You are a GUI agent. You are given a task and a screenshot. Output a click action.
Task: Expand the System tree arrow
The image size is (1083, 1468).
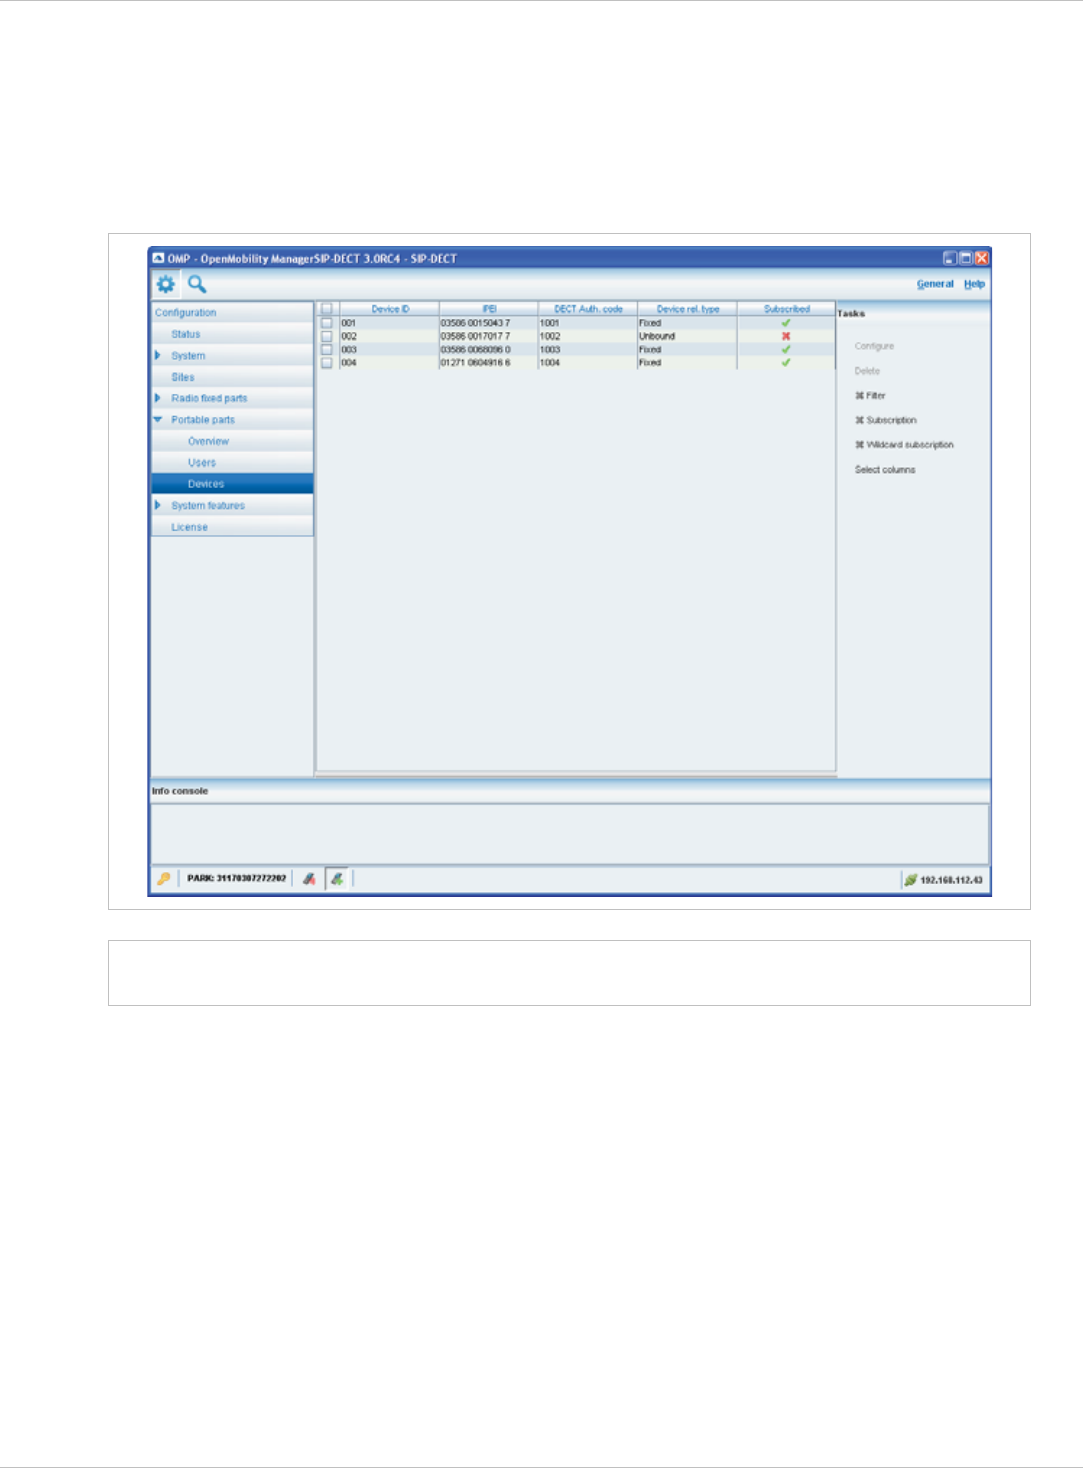[158, 355]
